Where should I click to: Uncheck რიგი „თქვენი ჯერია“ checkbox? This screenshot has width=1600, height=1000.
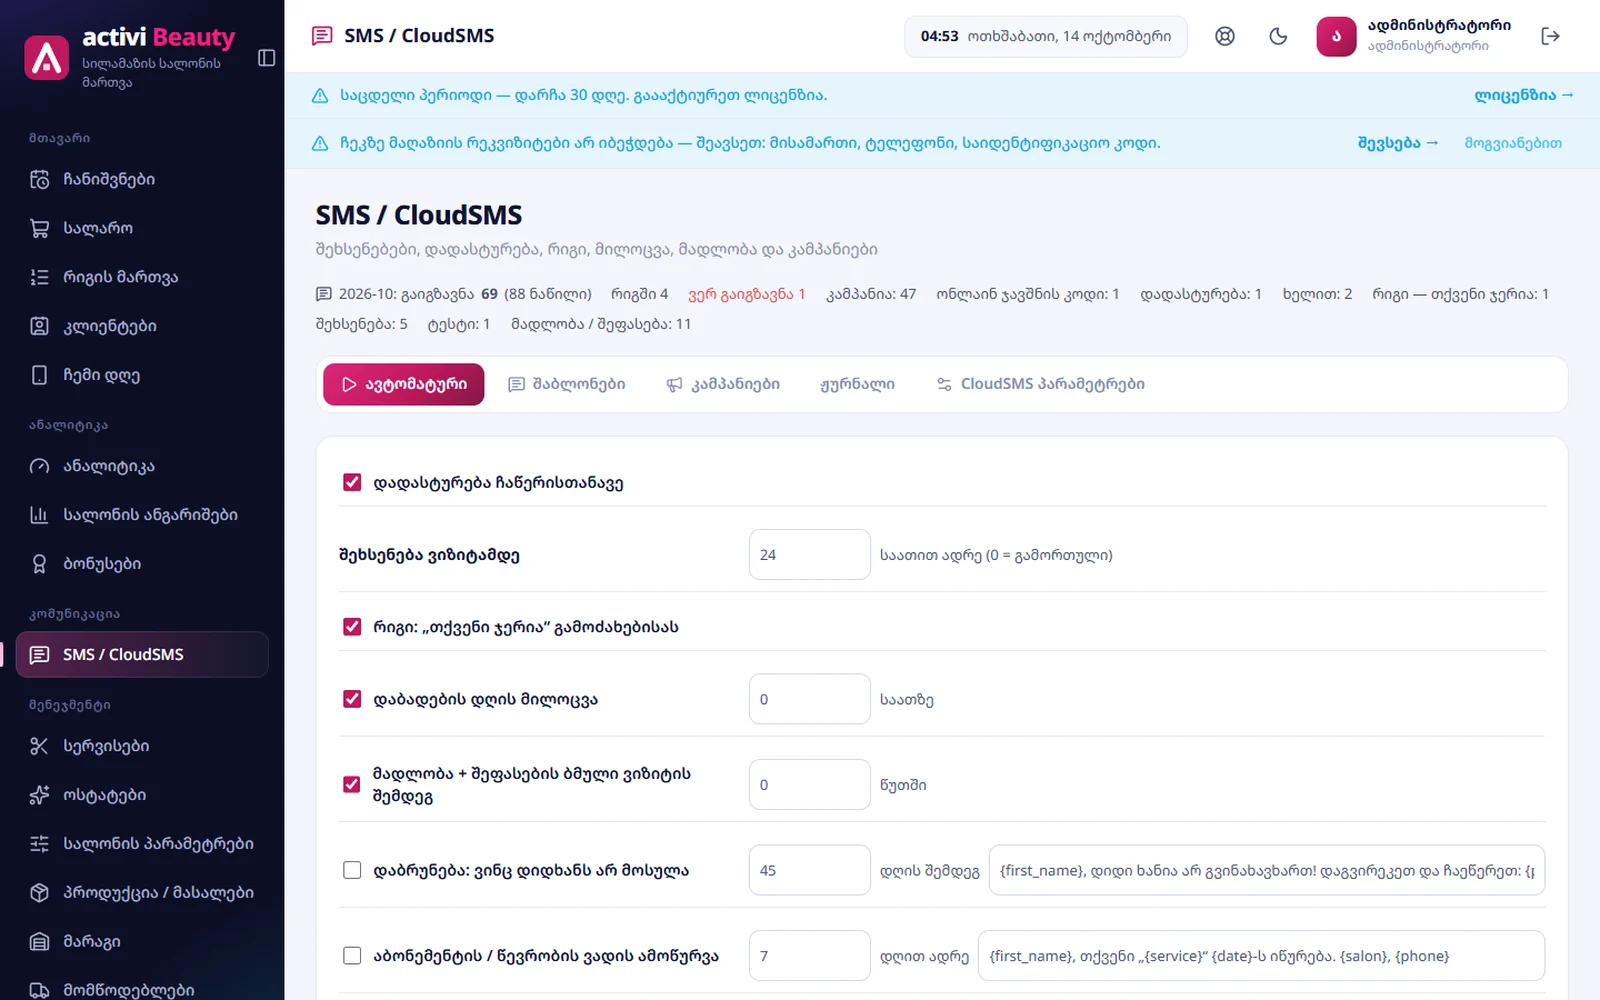[x=352, y=627]
